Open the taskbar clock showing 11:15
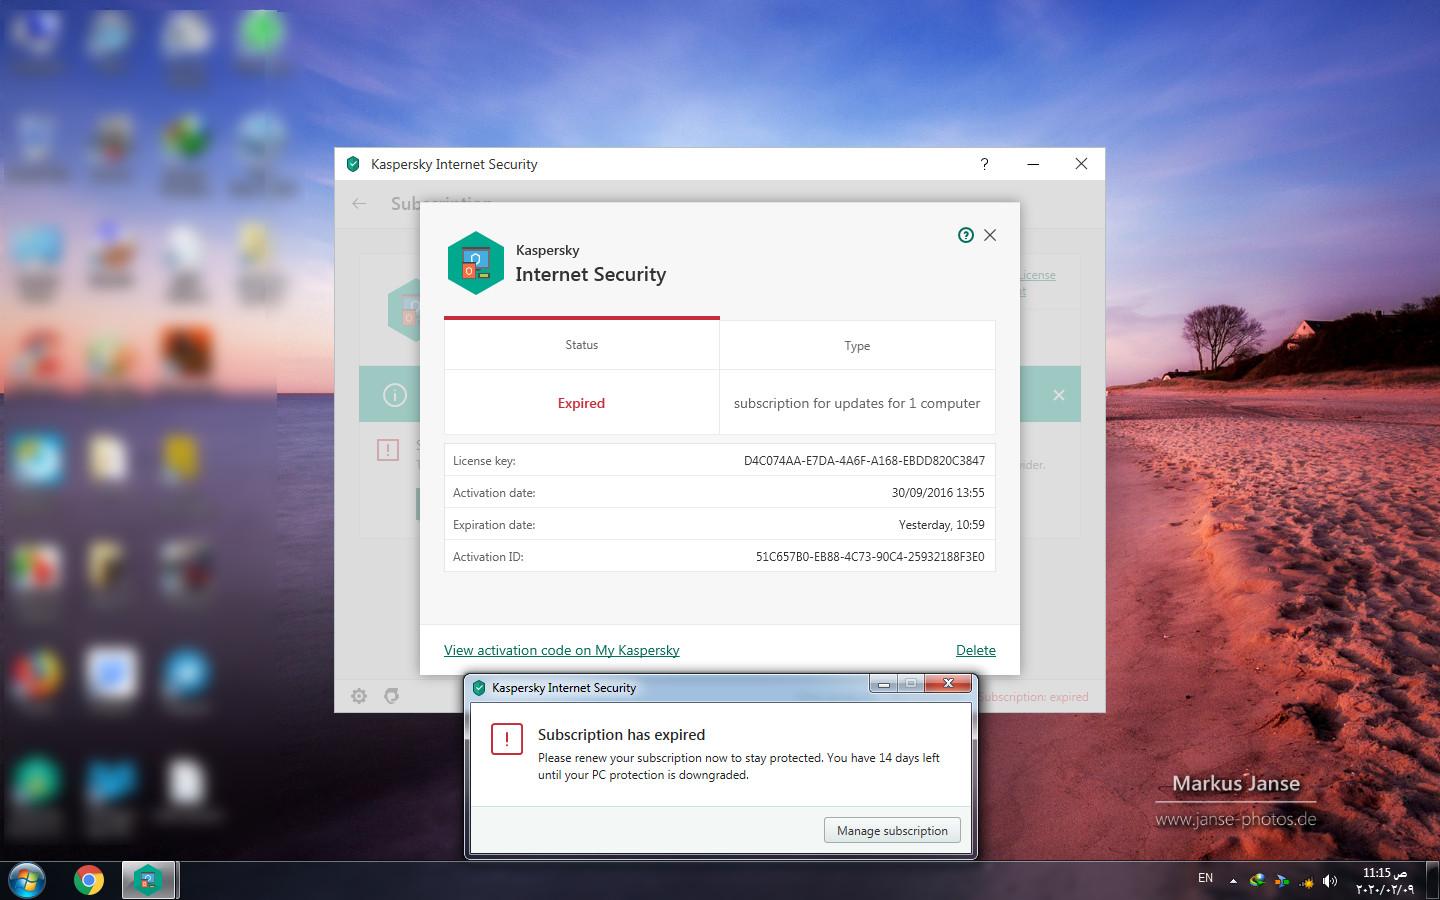Screen dimensions: 1440x900 click(1385, 881)
